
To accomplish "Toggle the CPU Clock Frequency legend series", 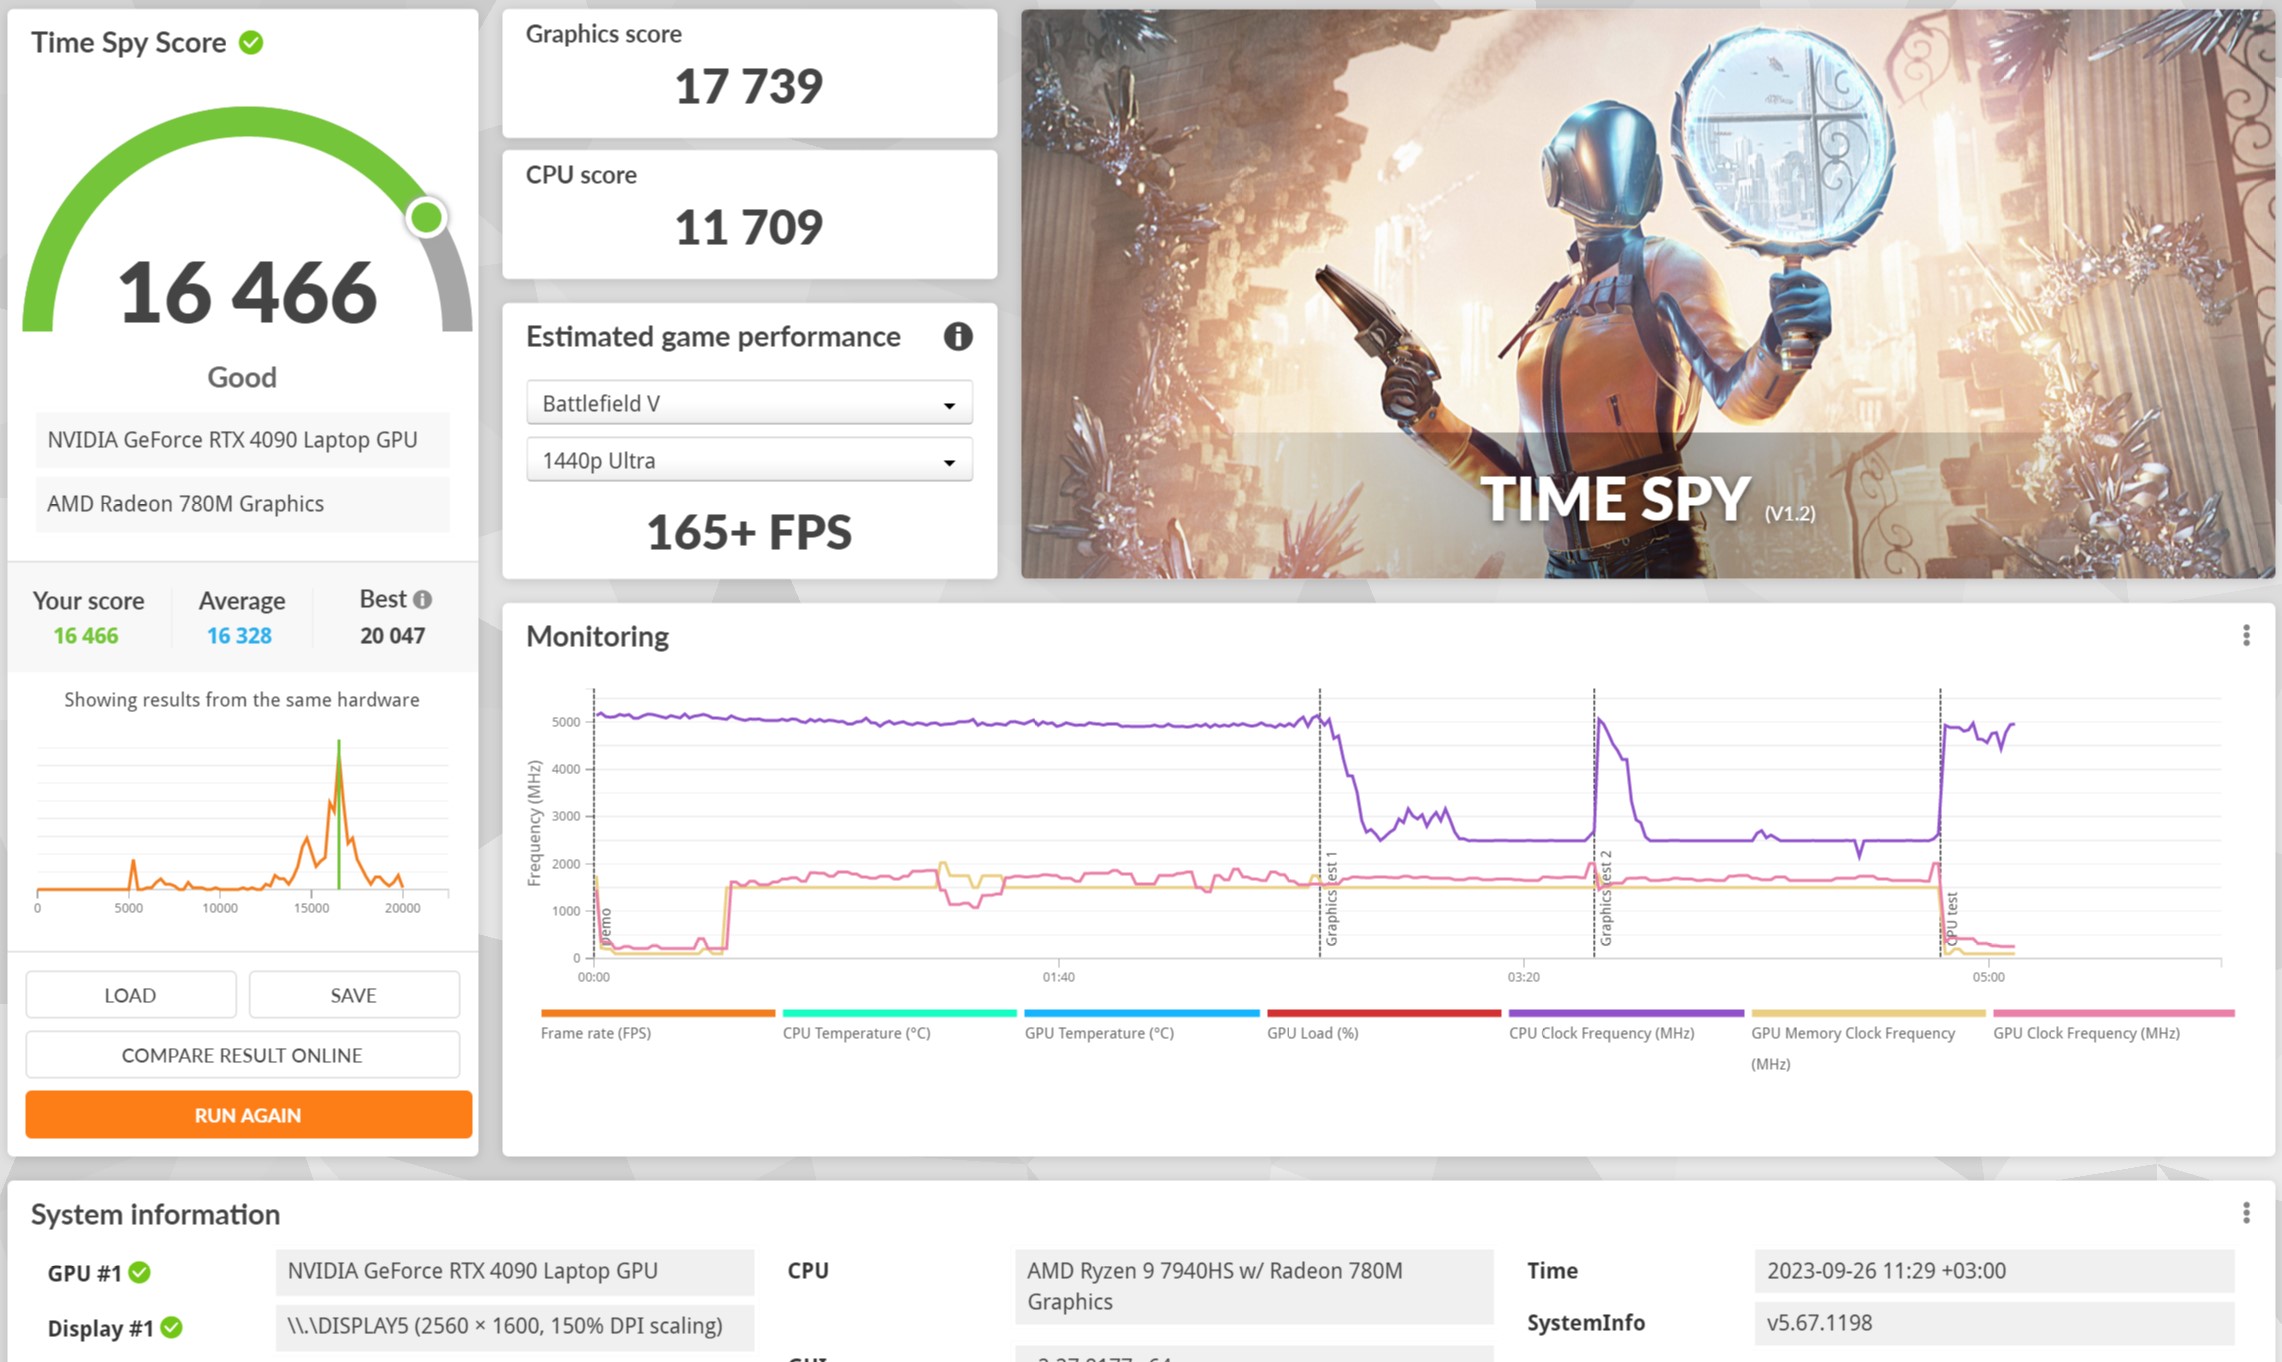I will tap(1601, 1033).
